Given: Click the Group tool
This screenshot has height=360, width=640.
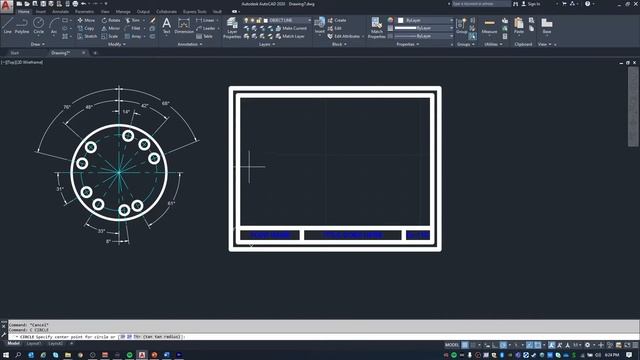Looking at the screenshot, I should 462,25.
